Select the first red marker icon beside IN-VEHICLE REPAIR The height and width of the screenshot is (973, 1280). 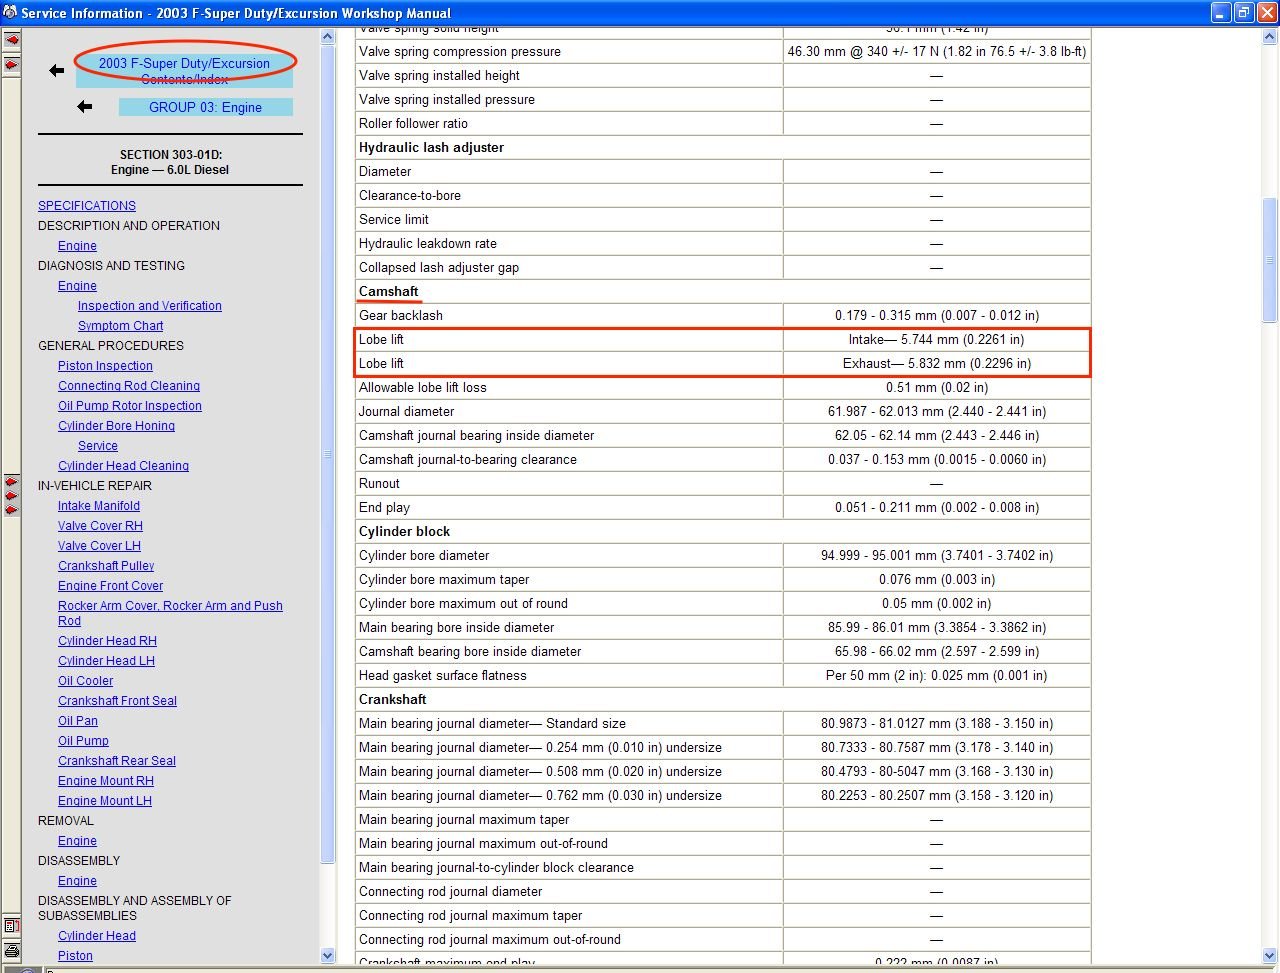pos(11,480)
